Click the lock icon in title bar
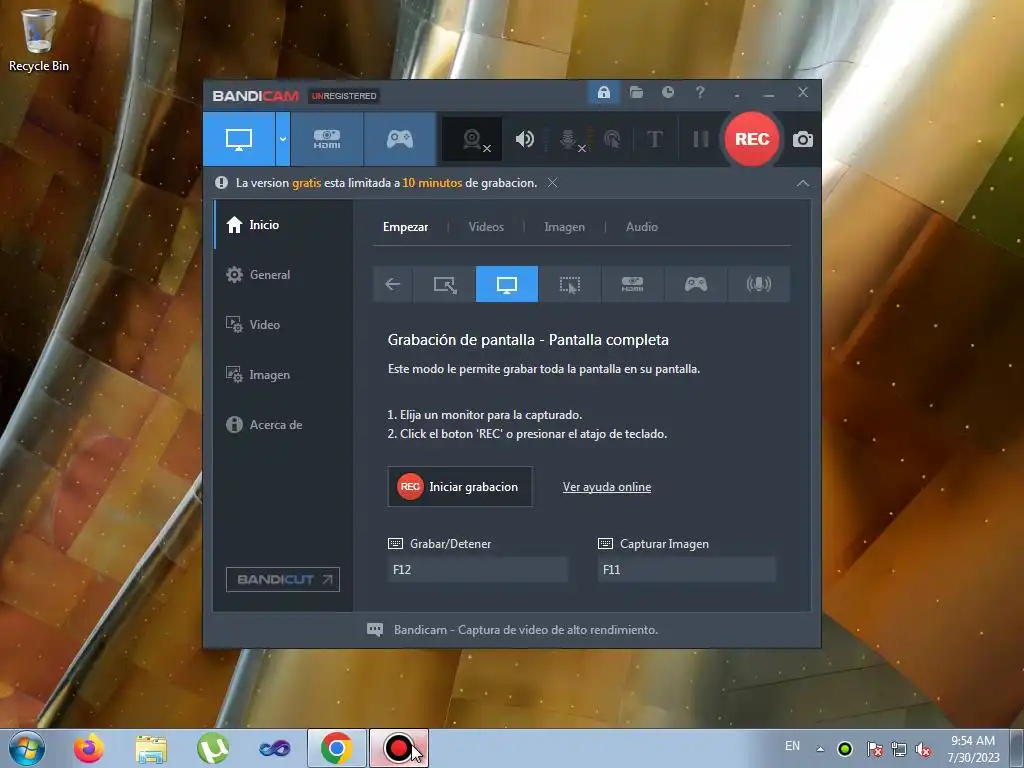Viewport: 1024px width, 768px height. click(x=603, y=93)
